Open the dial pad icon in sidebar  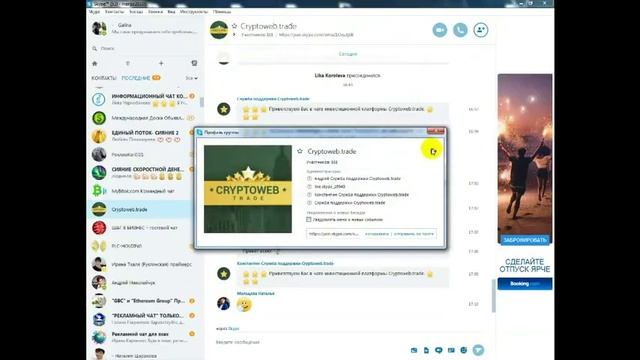coord(128,63)
